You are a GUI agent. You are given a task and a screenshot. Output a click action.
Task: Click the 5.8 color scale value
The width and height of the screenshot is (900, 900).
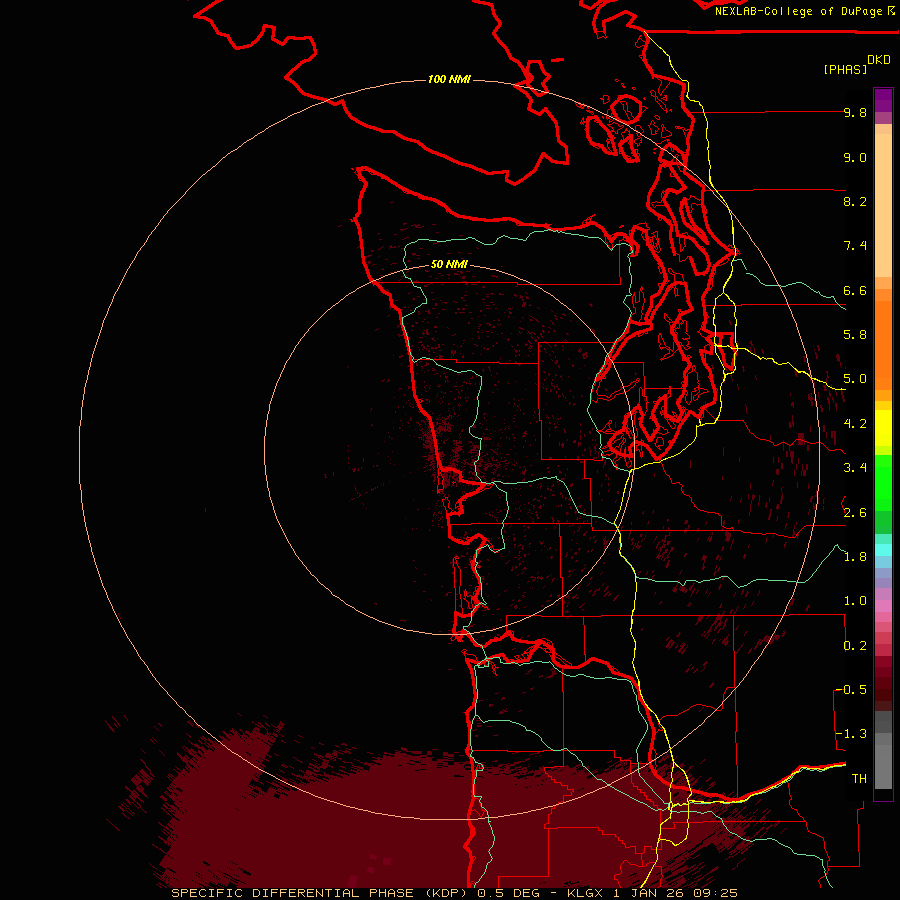pyautogui.click(x=855, y=335)
